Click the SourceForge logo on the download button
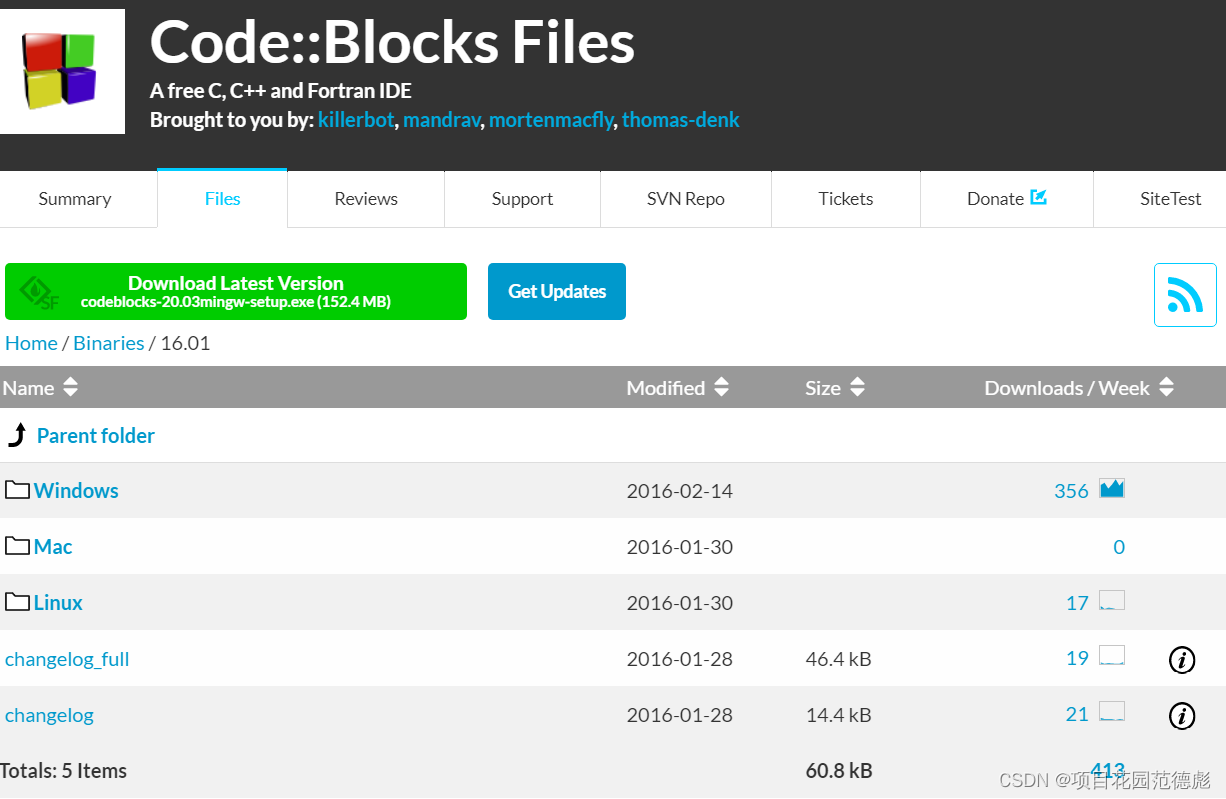The height and width of the screenshot is (799, 1226). tap(40, 292)
